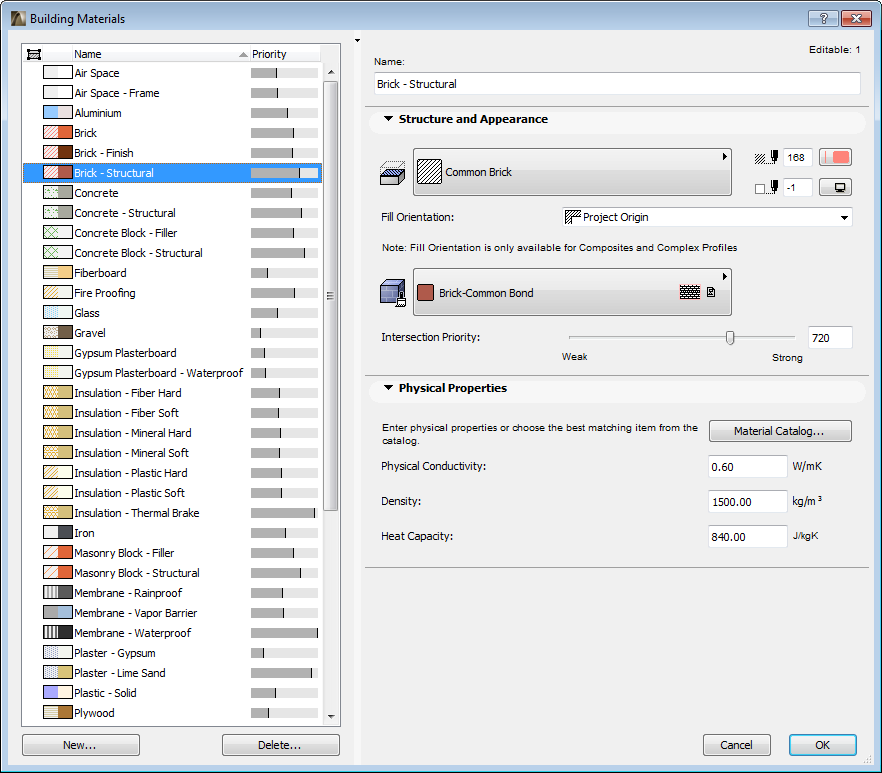882x773 pixels.
Task: Click the material Name input field
Action: [617, 84]
